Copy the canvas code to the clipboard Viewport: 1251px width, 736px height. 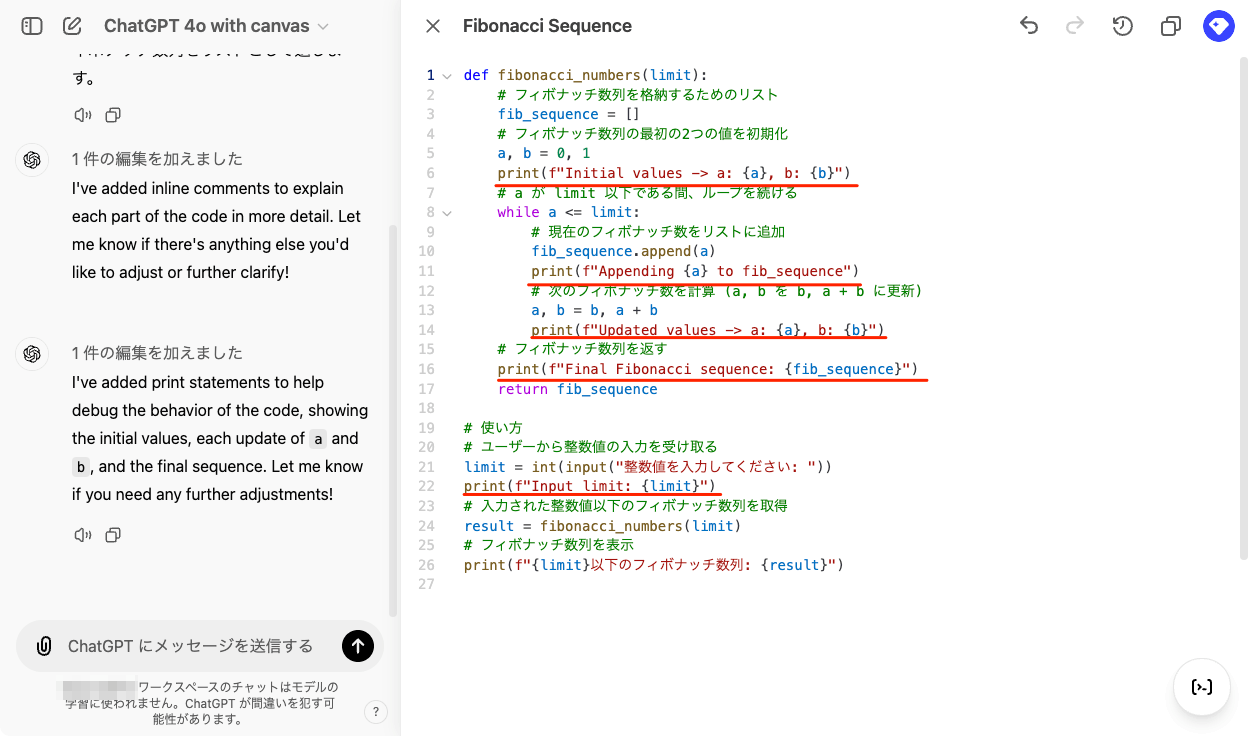pyautogui.click(x=1171, y=26)
